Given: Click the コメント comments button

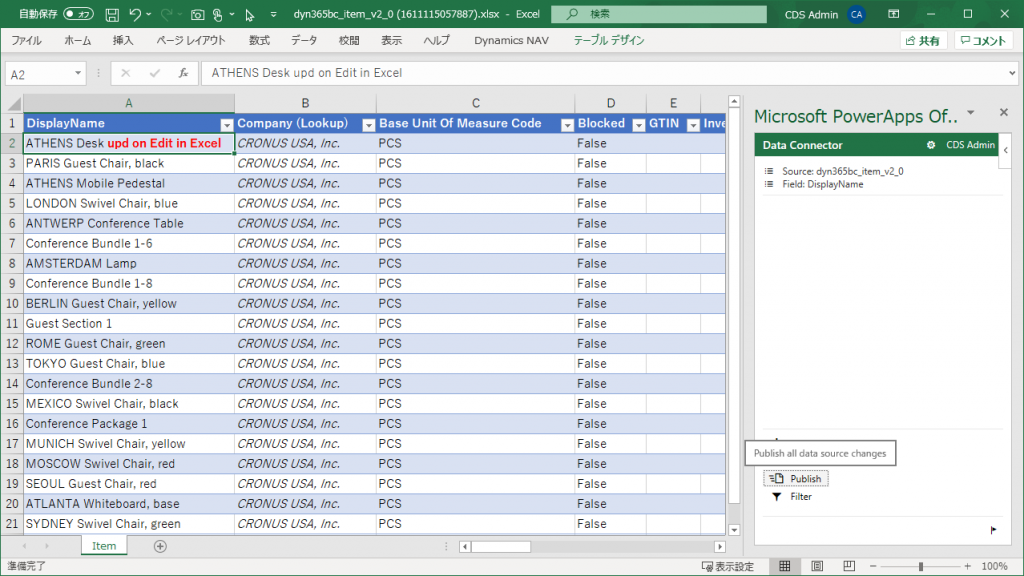Looking at the screenshot, I should click(984, 40).
